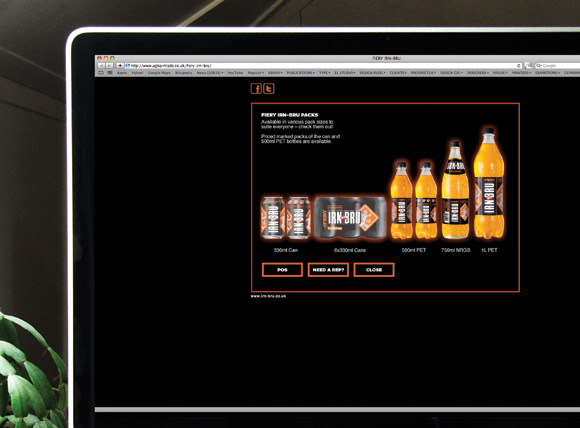Click the address bar URL field
The width and height of the screenshot is (580, 428).
point(323,65)
